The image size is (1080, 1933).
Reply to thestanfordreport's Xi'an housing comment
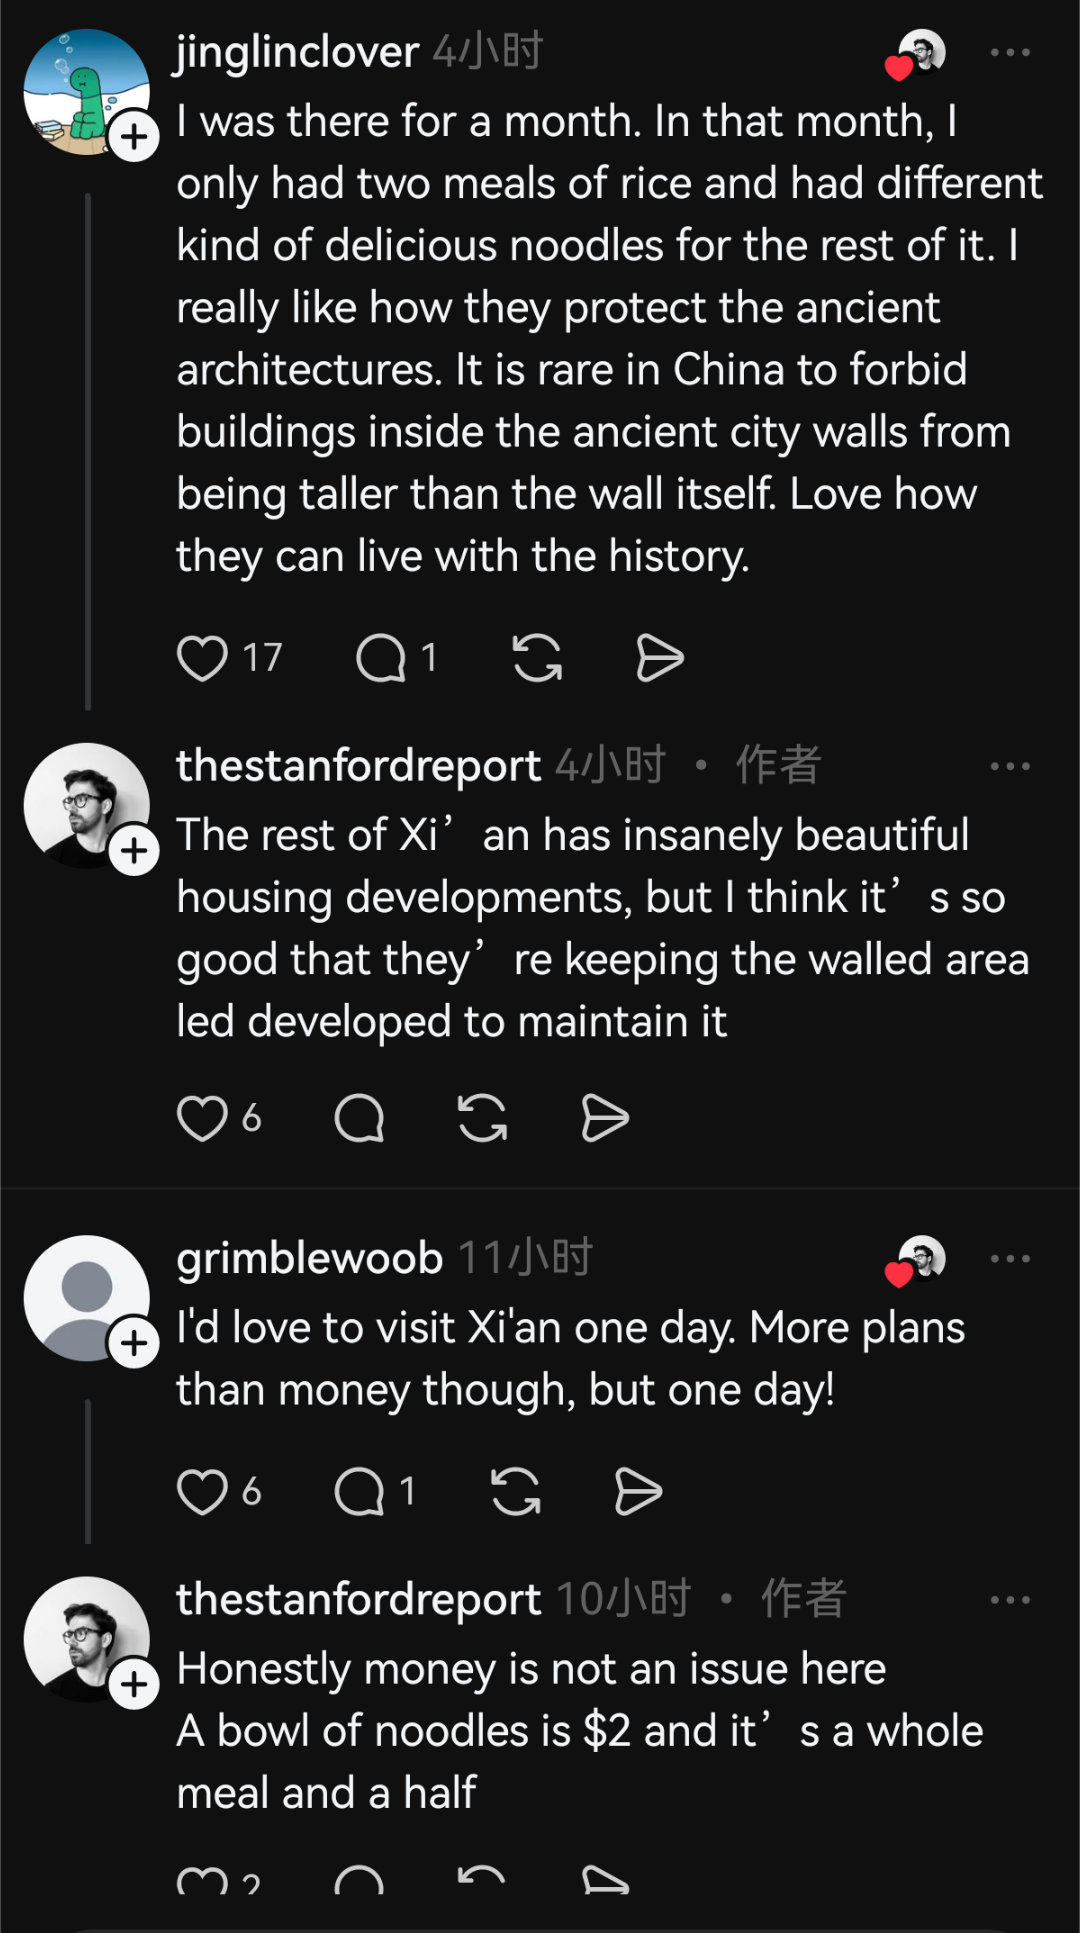(x=359, y=1118)
